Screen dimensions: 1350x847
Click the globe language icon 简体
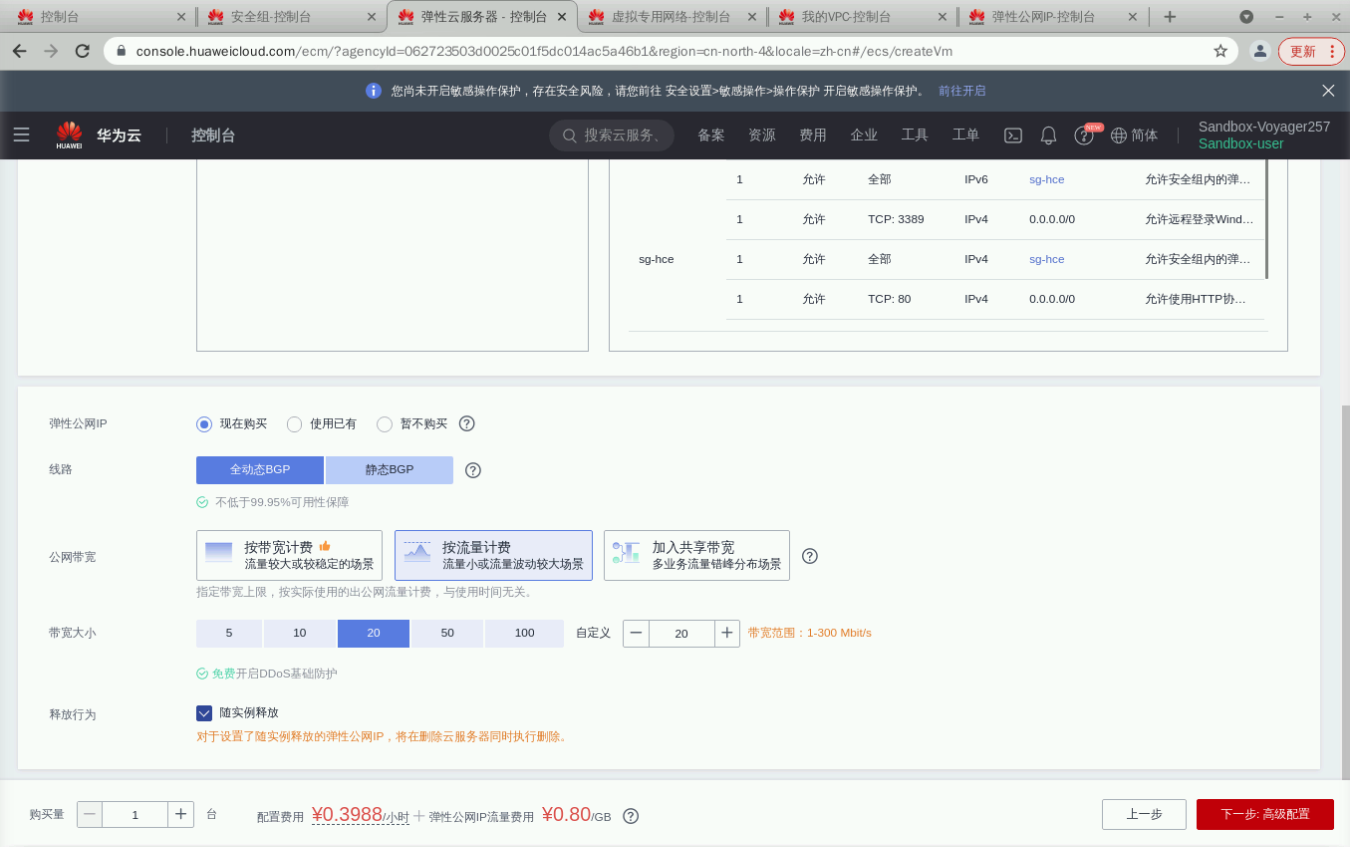pos(1134,135)
